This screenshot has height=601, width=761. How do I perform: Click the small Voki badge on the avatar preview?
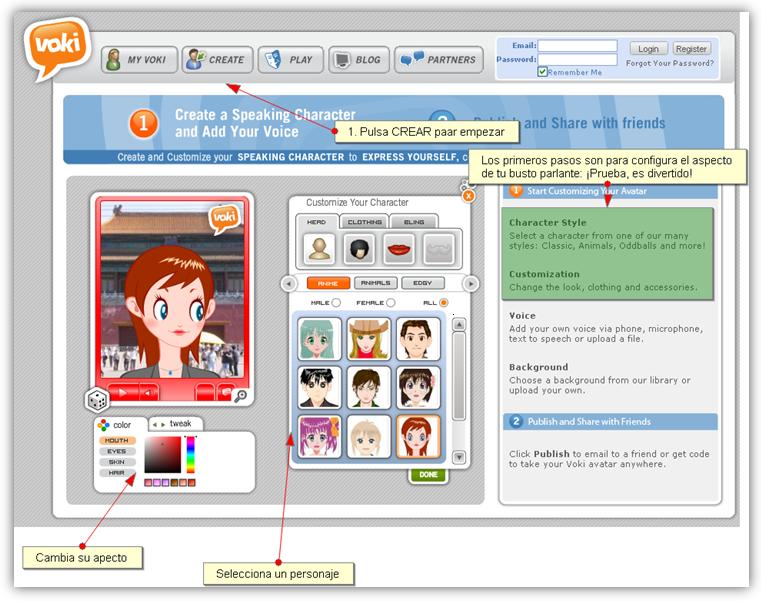click(x=225, y=217)
